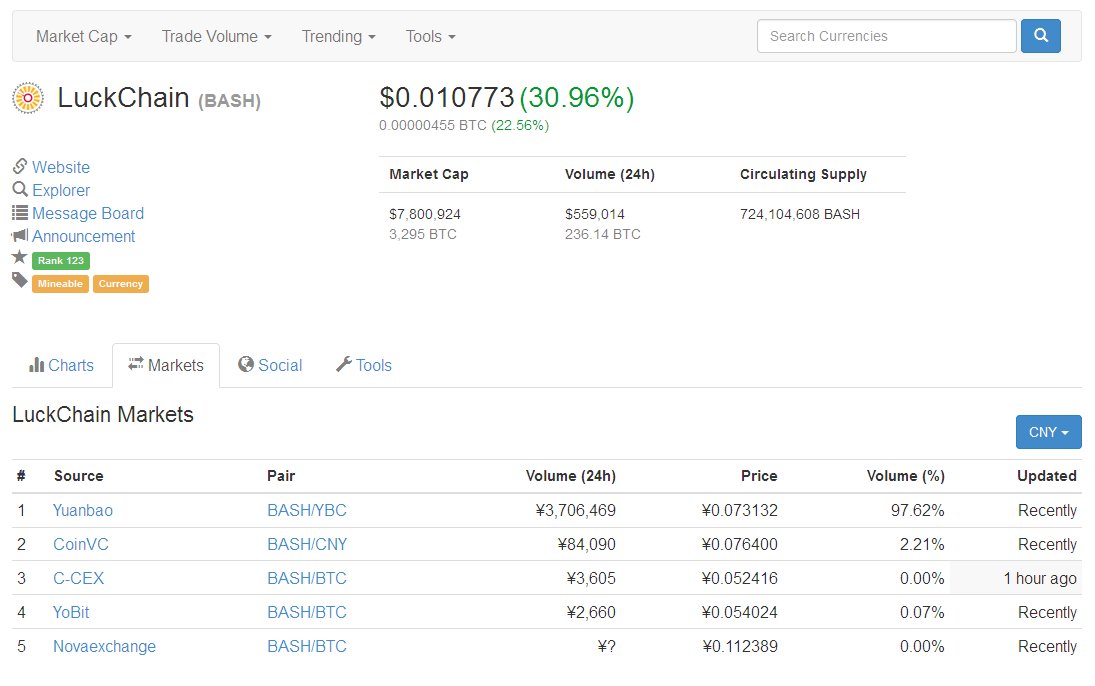
Task: Click the star icon beside Rank 123
Action: (x=18, y=259)
